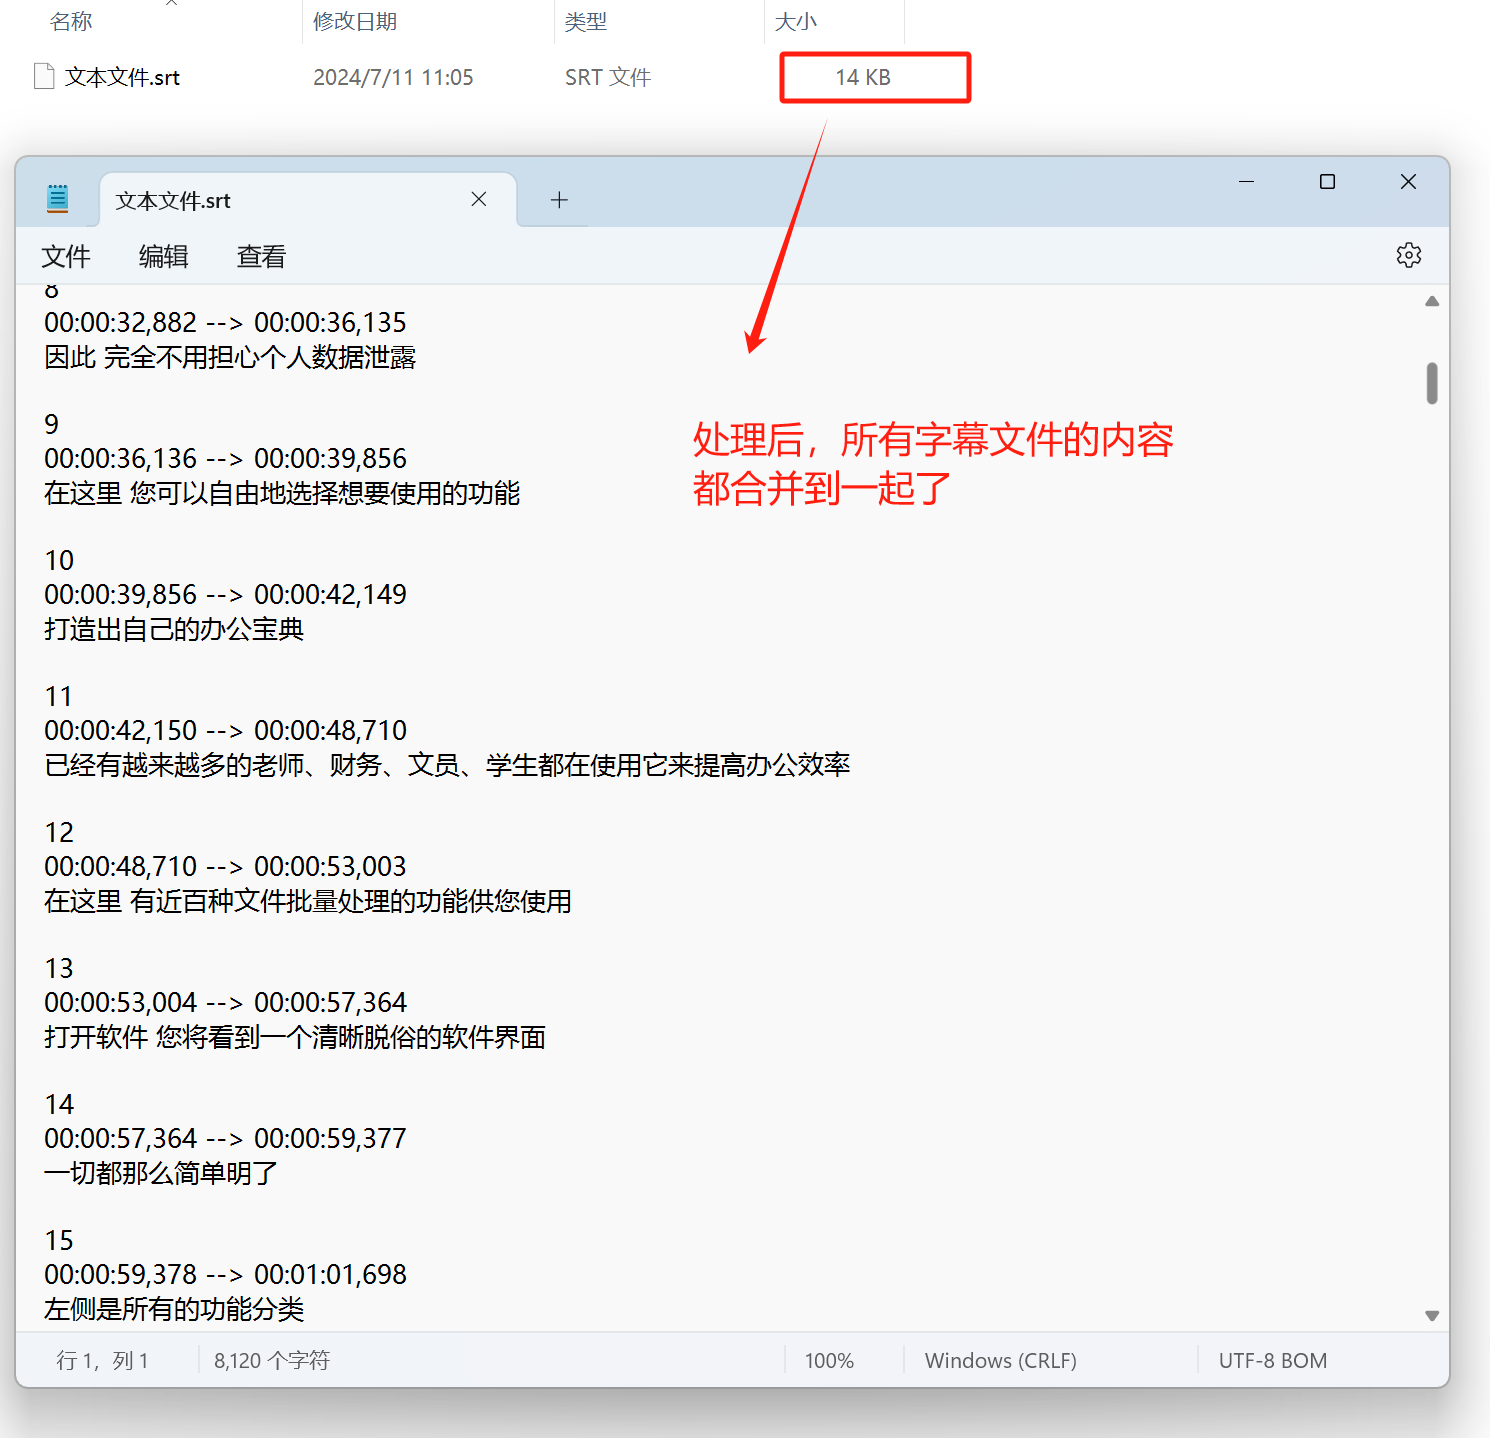Click subtitle index number 12

coord(59,832)
